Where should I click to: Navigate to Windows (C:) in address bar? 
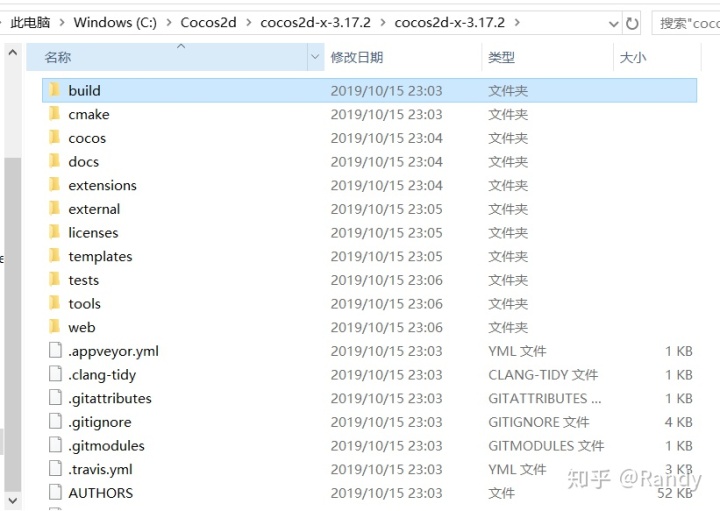(115, 22)
